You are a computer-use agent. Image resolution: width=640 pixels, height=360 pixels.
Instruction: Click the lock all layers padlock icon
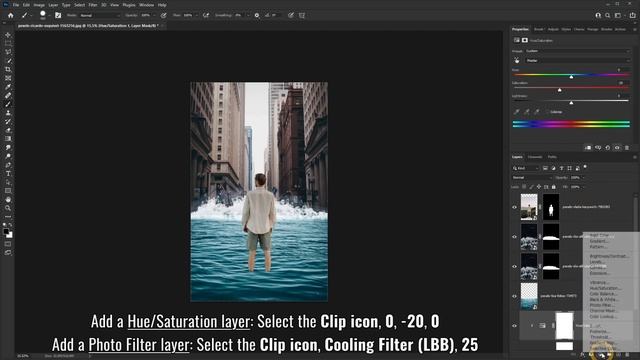pos(554,187)
